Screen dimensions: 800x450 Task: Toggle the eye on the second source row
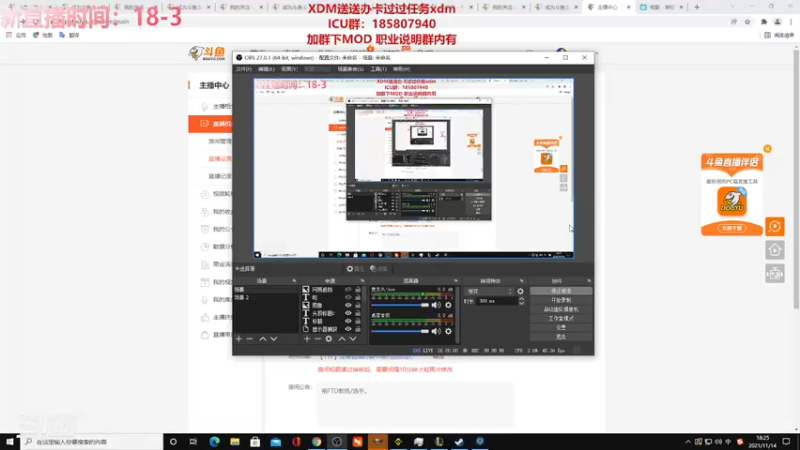[x=348, y=297]
